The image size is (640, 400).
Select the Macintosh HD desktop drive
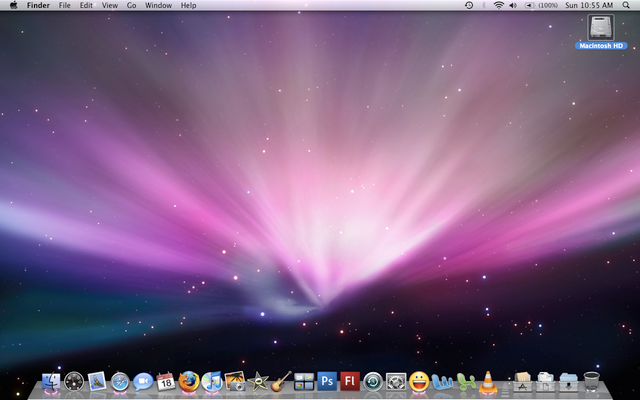(x=600, y=27)
